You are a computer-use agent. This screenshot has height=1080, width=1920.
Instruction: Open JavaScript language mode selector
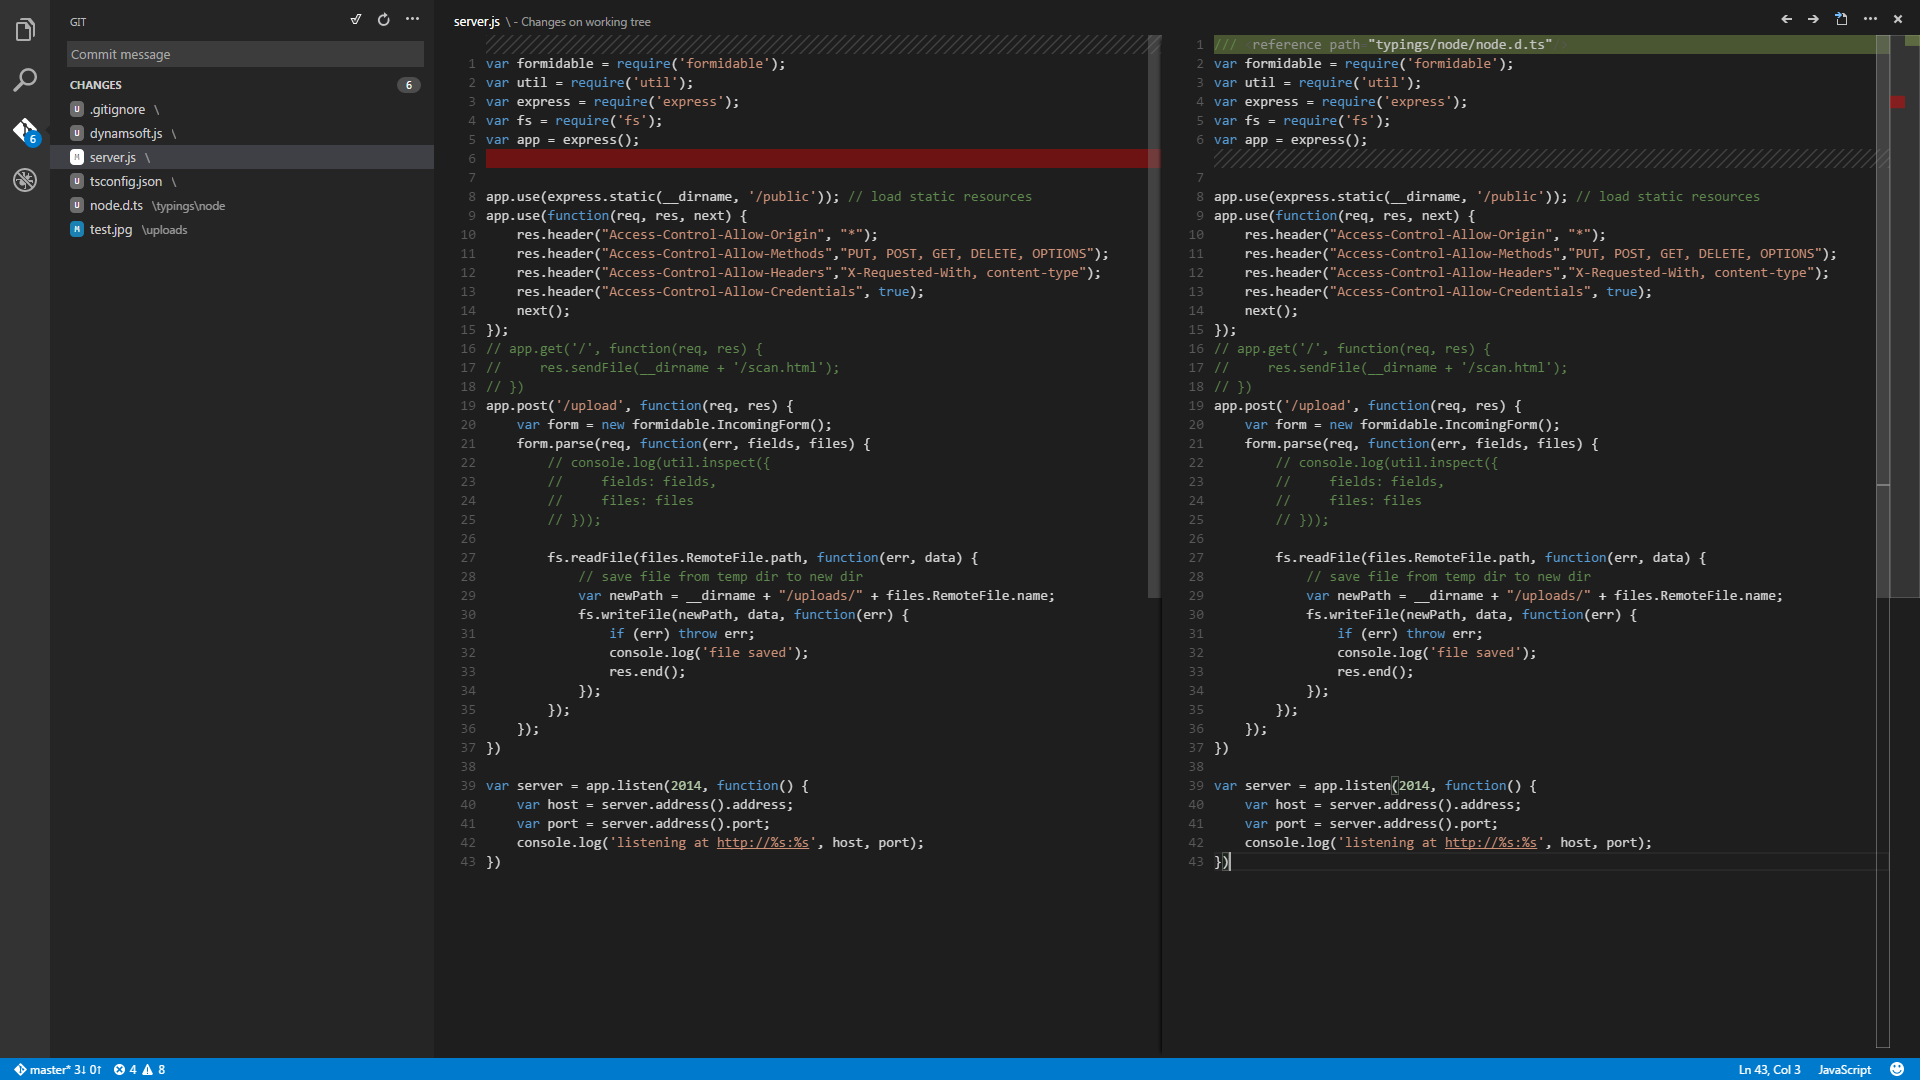(1844, 1069)
